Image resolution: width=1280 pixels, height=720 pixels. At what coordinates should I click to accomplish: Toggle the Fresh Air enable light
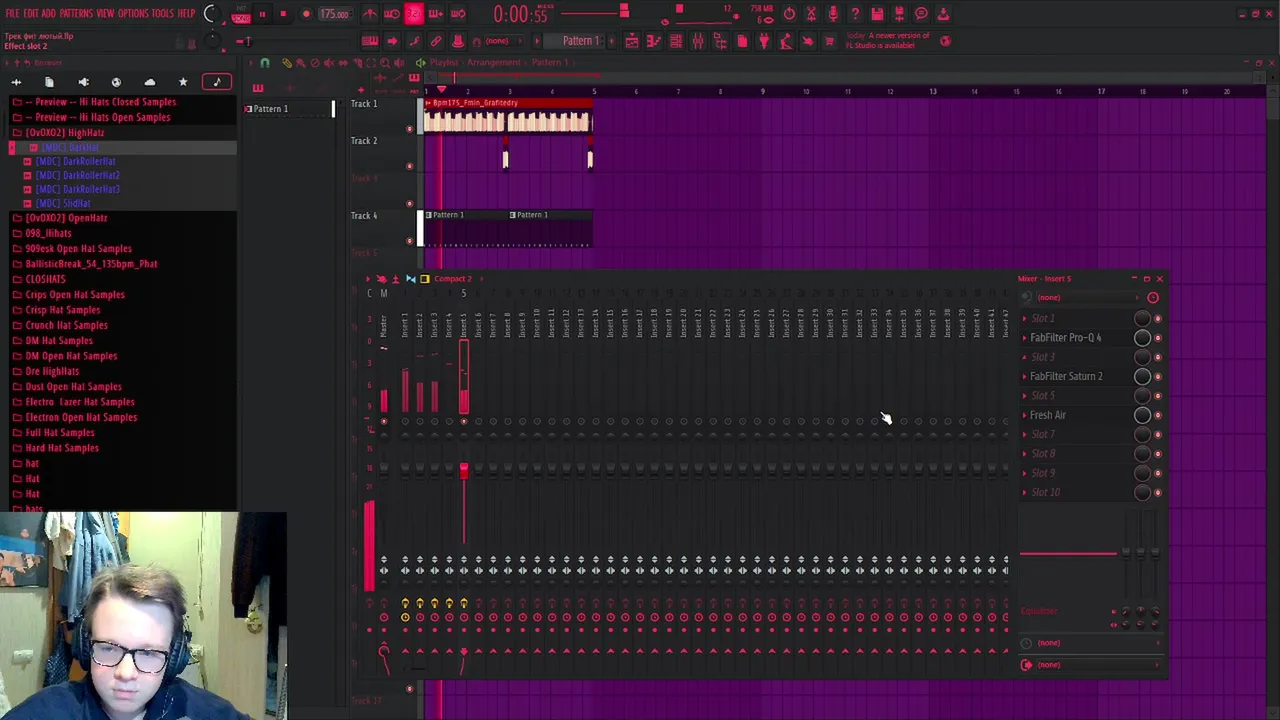coord(1158,415)
